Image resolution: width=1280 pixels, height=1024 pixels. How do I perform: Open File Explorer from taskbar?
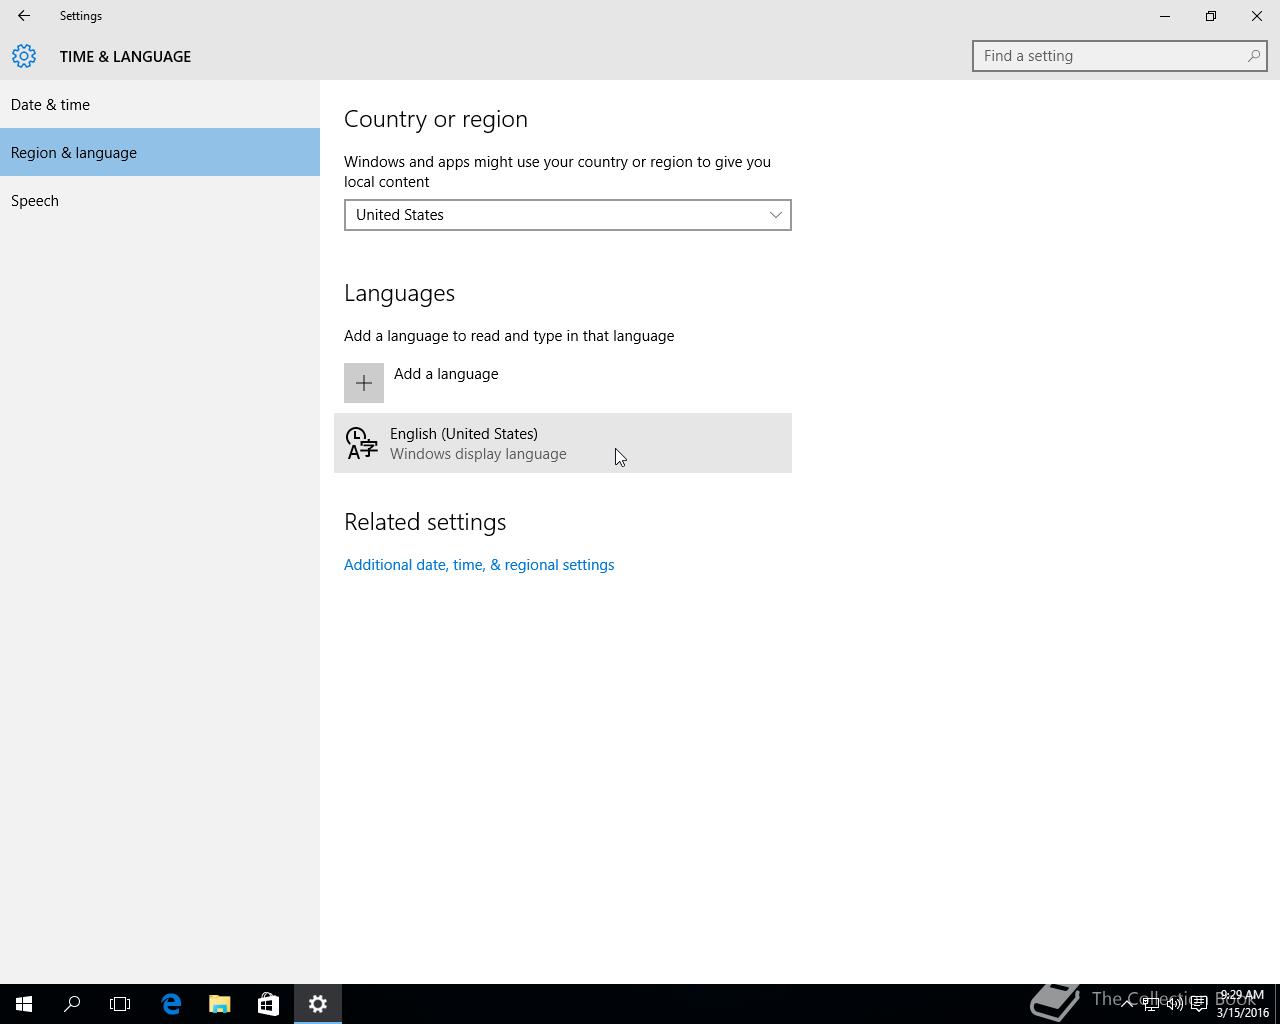tap(219, 1004)
